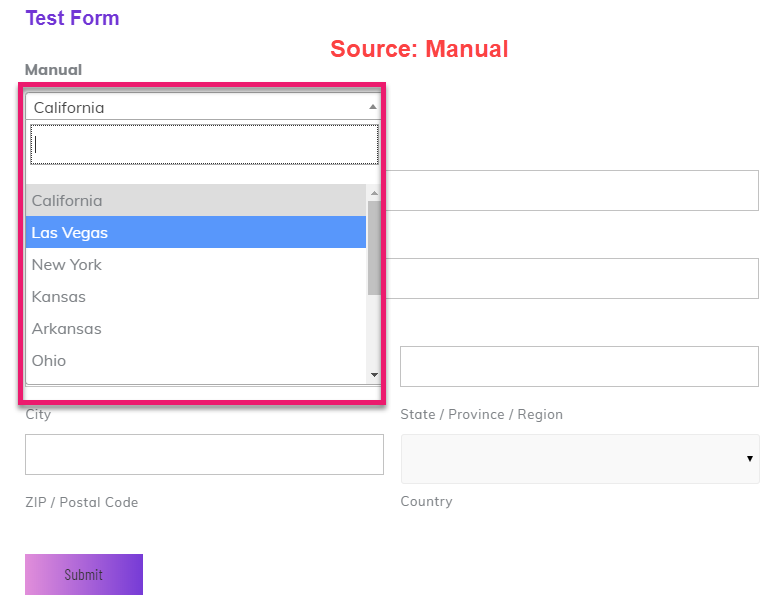Viewport: 772px width, 600px height.
Task: Click the options list scrollbar thumb
Action: point(374,246)
